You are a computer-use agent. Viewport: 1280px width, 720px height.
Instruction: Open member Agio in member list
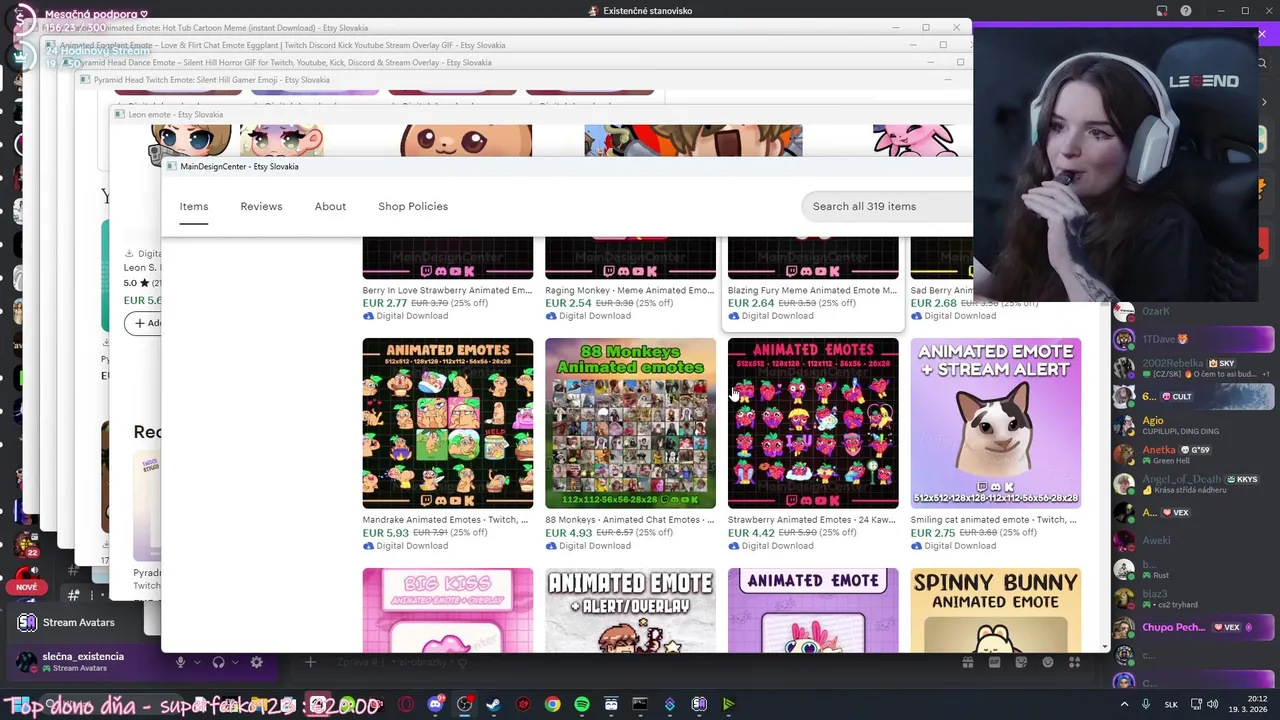click(1195, 426)
